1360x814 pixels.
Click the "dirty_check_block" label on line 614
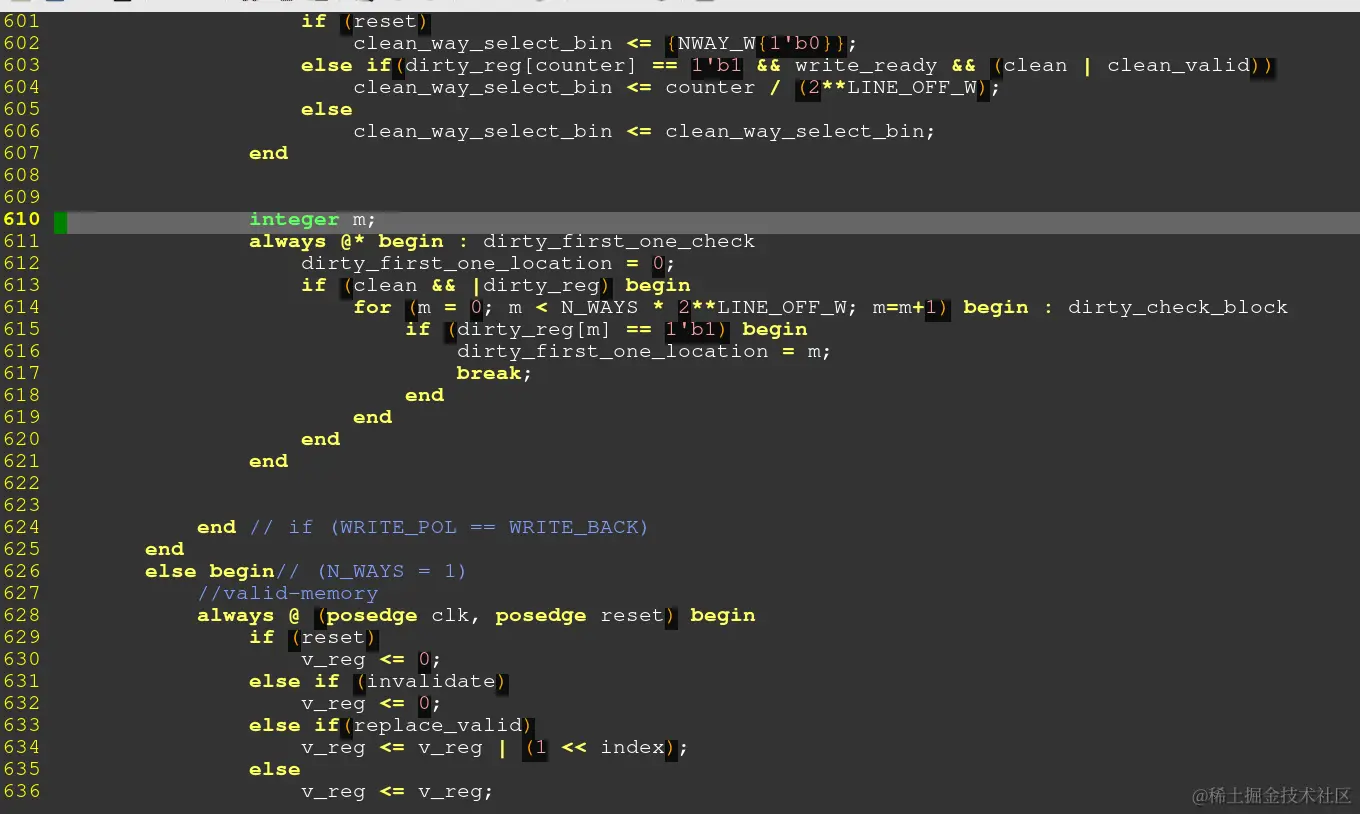[x=1178, y=308]
